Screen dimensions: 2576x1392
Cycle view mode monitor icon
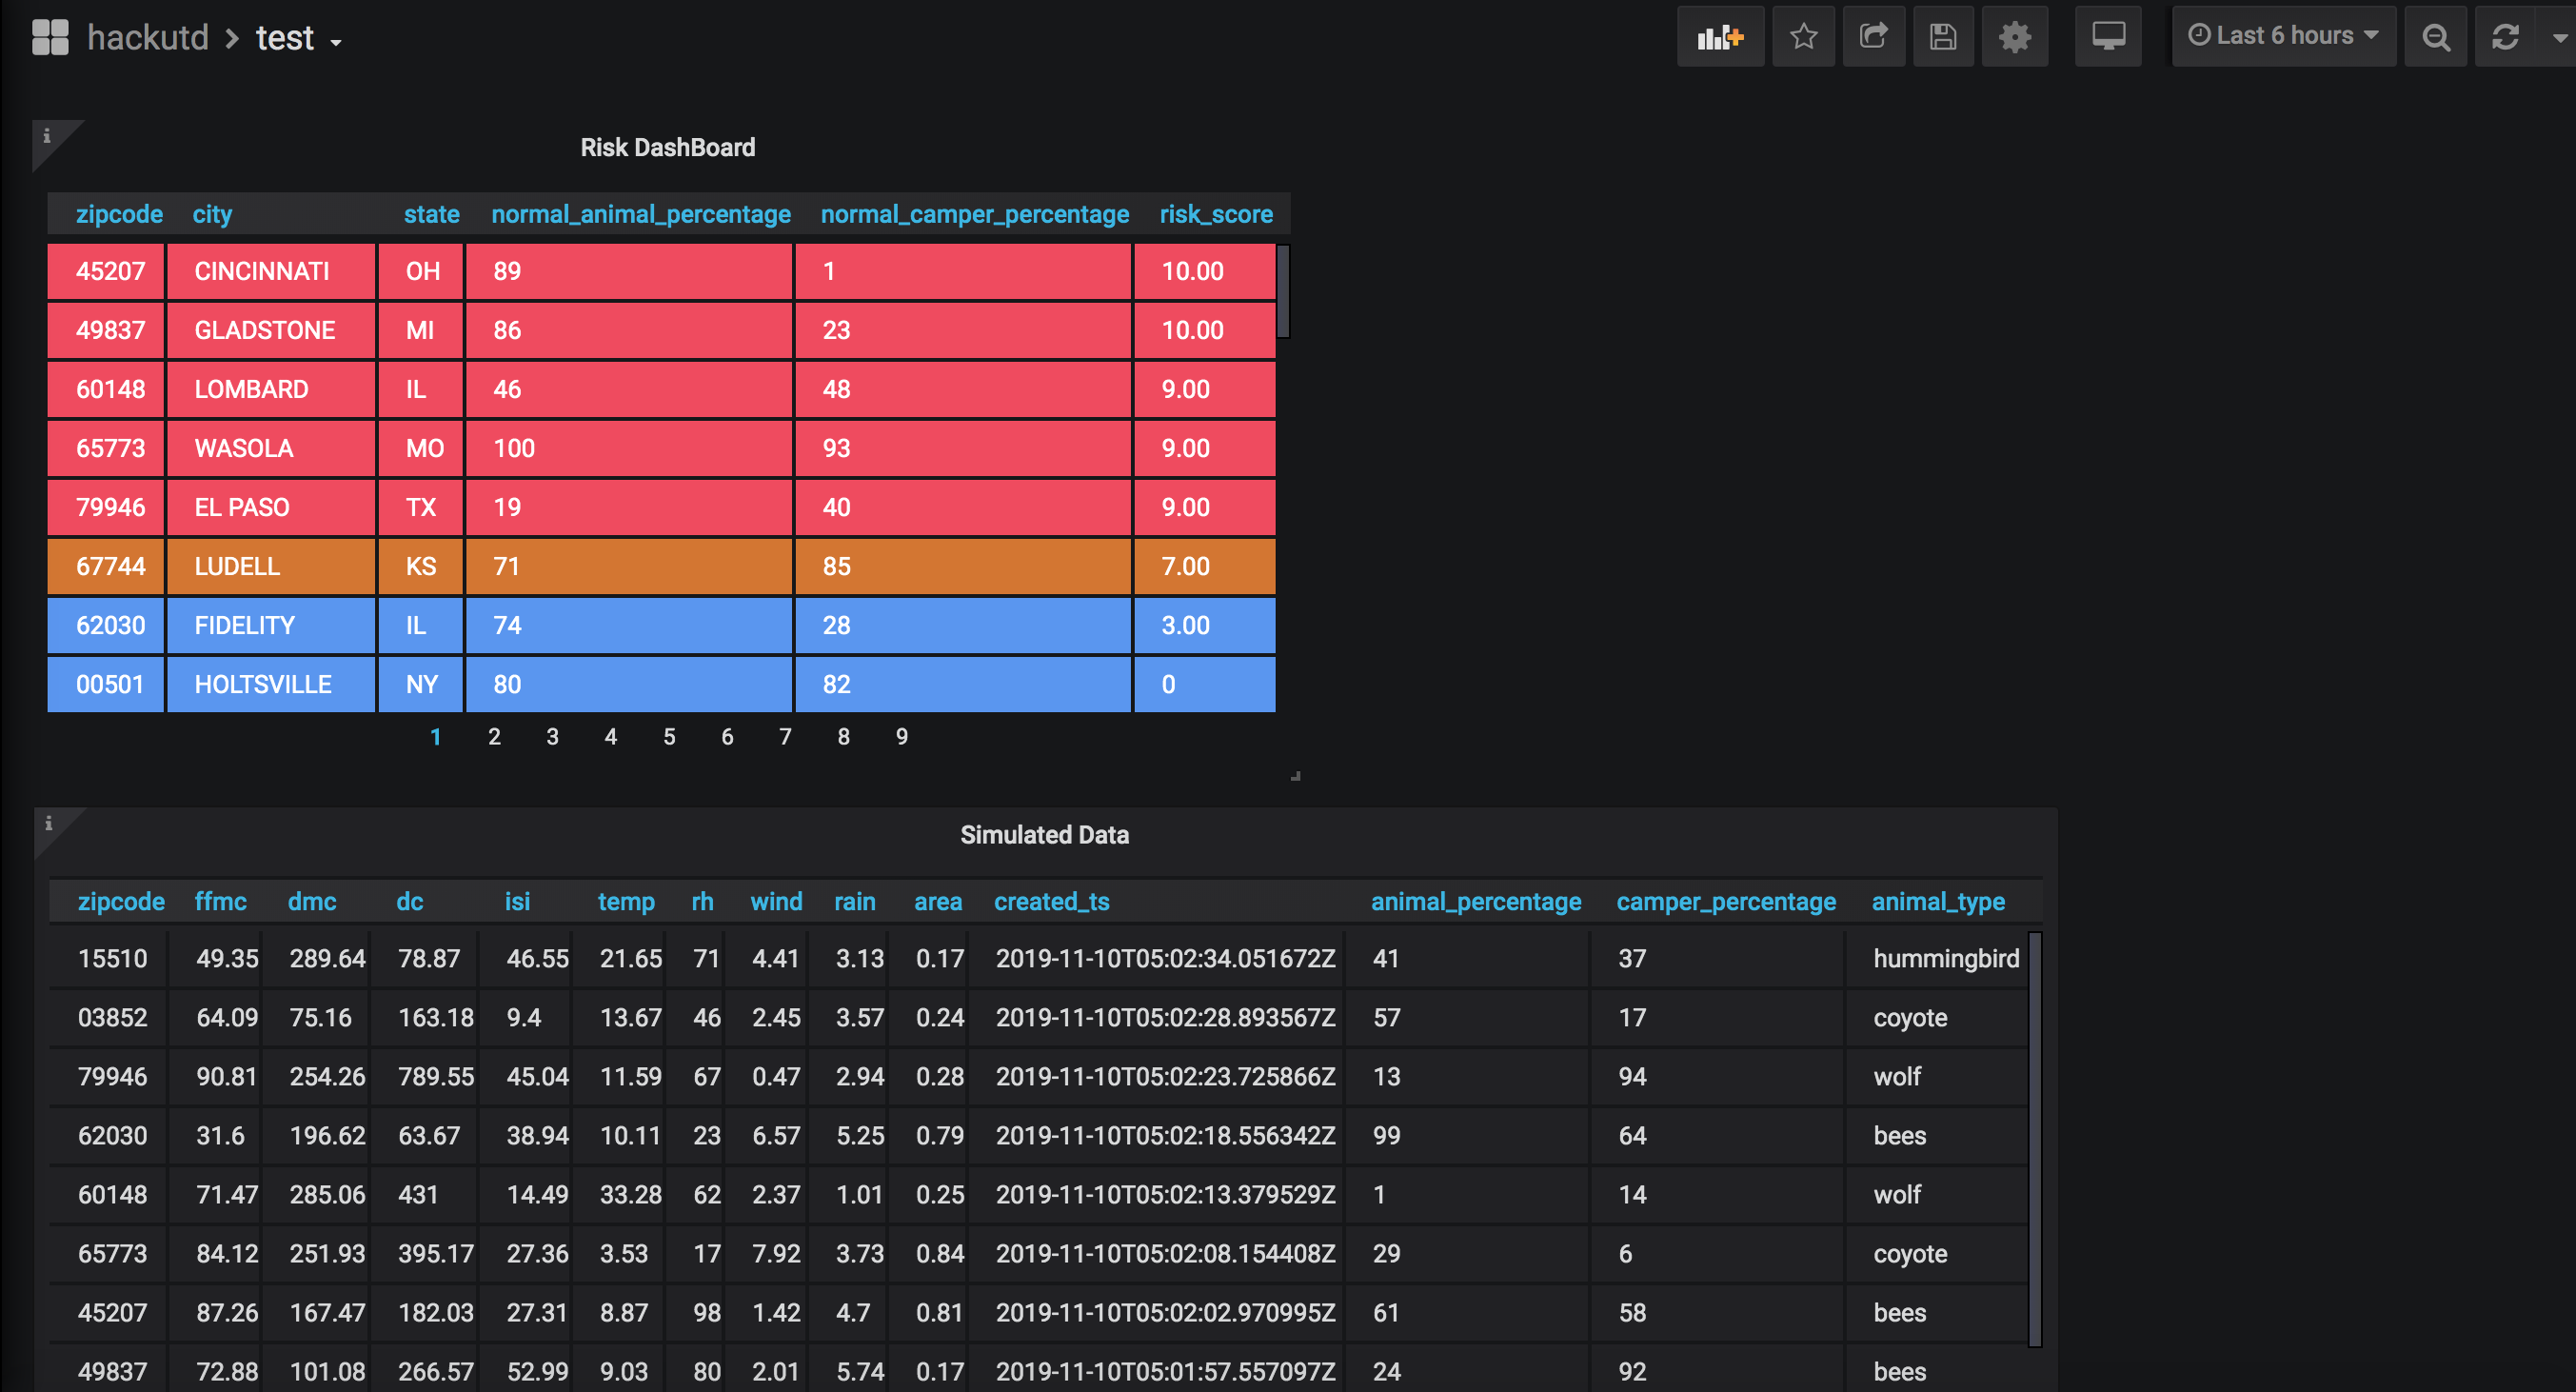2108,37
